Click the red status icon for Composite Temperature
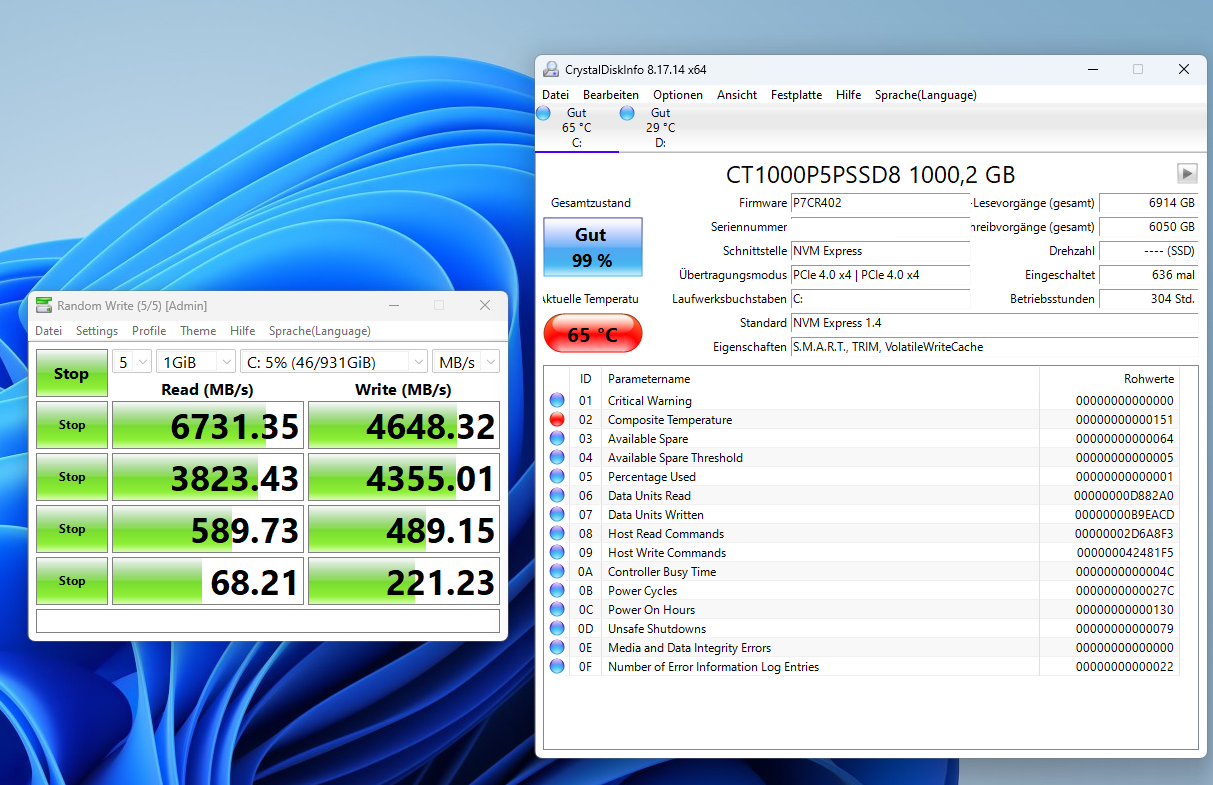Viewport: 1213px width, 785px height. [557, 420]
